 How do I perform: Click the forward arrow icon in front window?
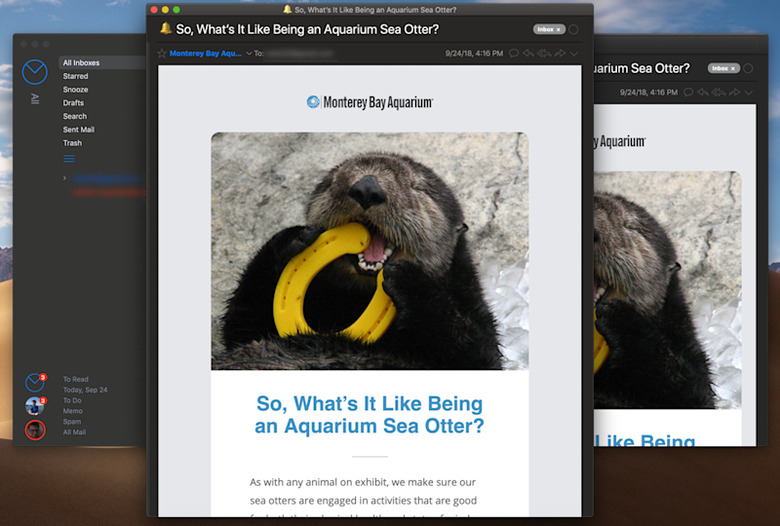coord(560,53)
